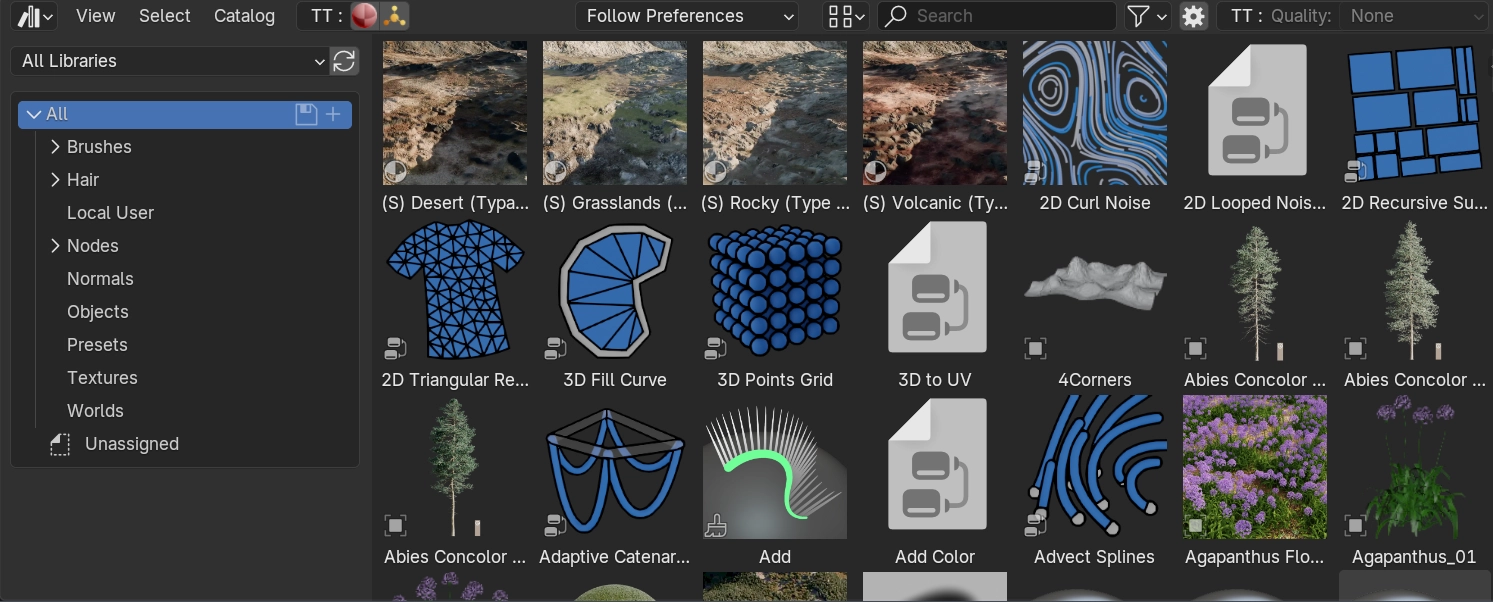The width and height of the screenshot is (1493, 602).
Task: Open the View menu
Action: (x=95, y=16)
